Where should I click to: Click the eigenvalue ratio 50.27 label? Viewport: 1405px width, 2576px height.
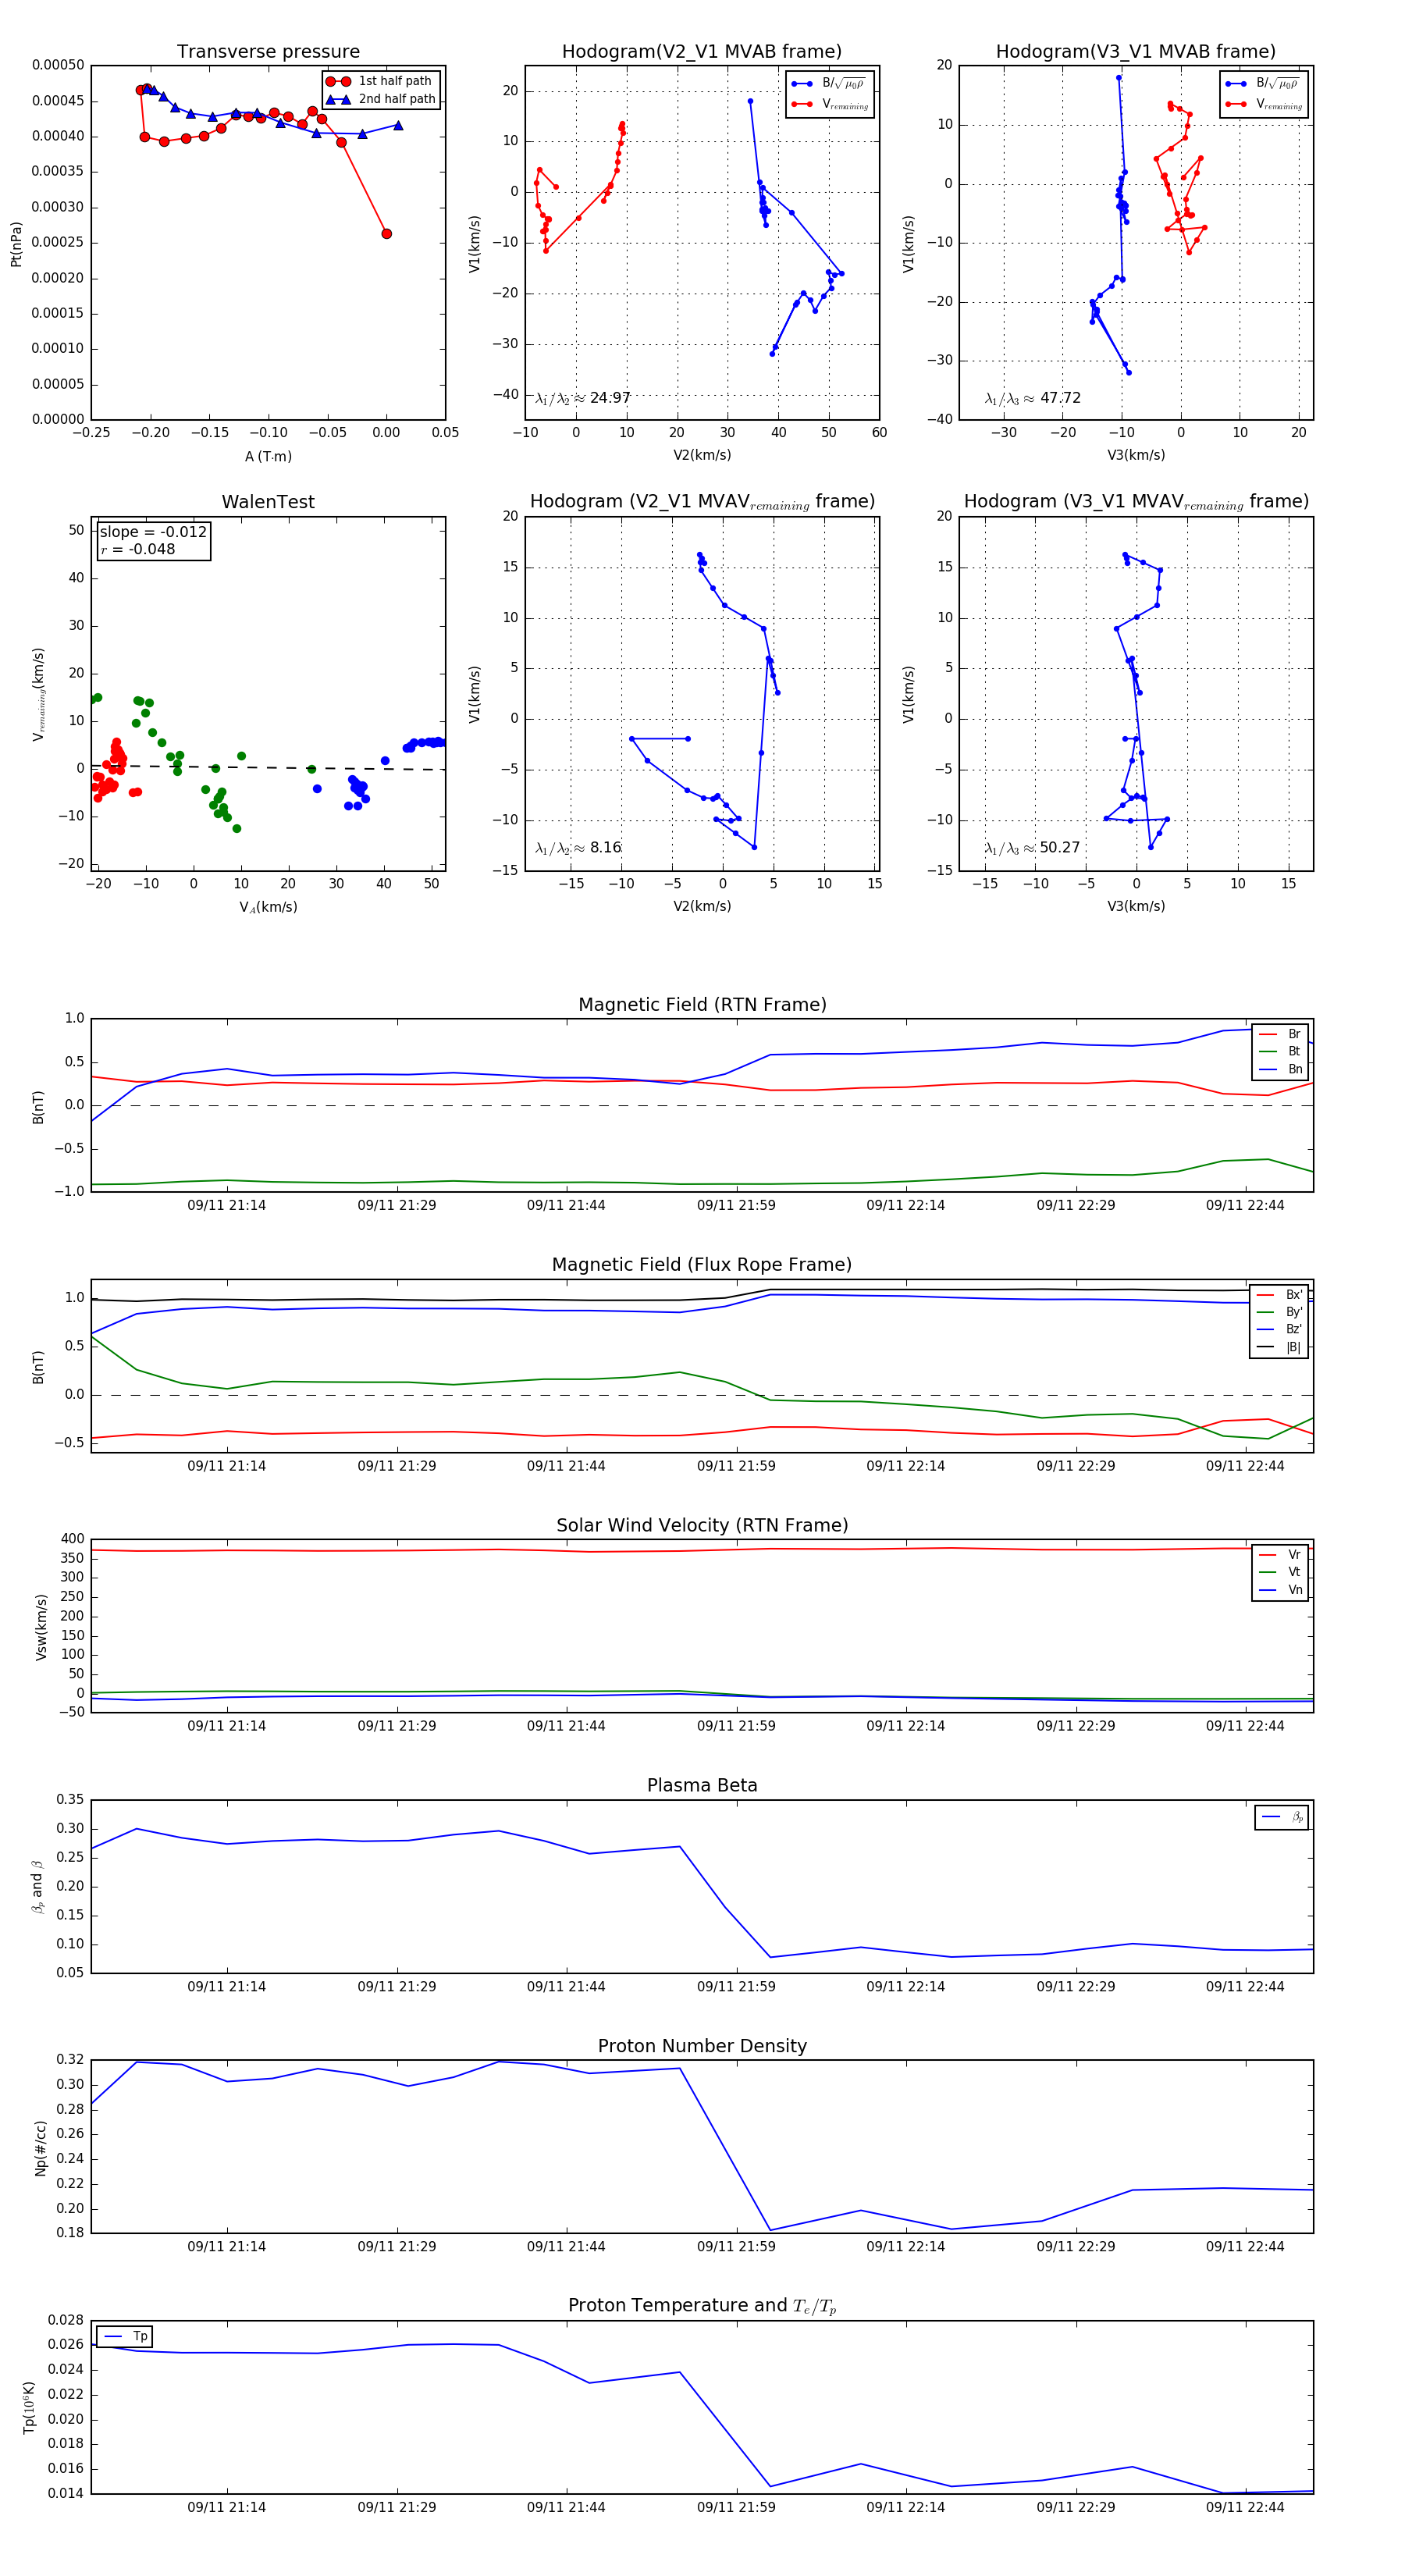tap(1032, 848)
